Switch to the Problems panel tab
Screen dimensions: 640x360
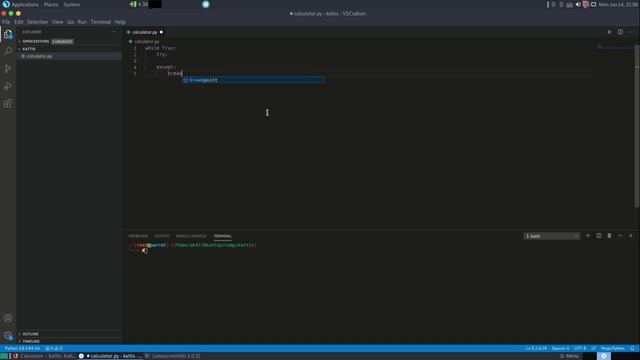click(138, 236)
